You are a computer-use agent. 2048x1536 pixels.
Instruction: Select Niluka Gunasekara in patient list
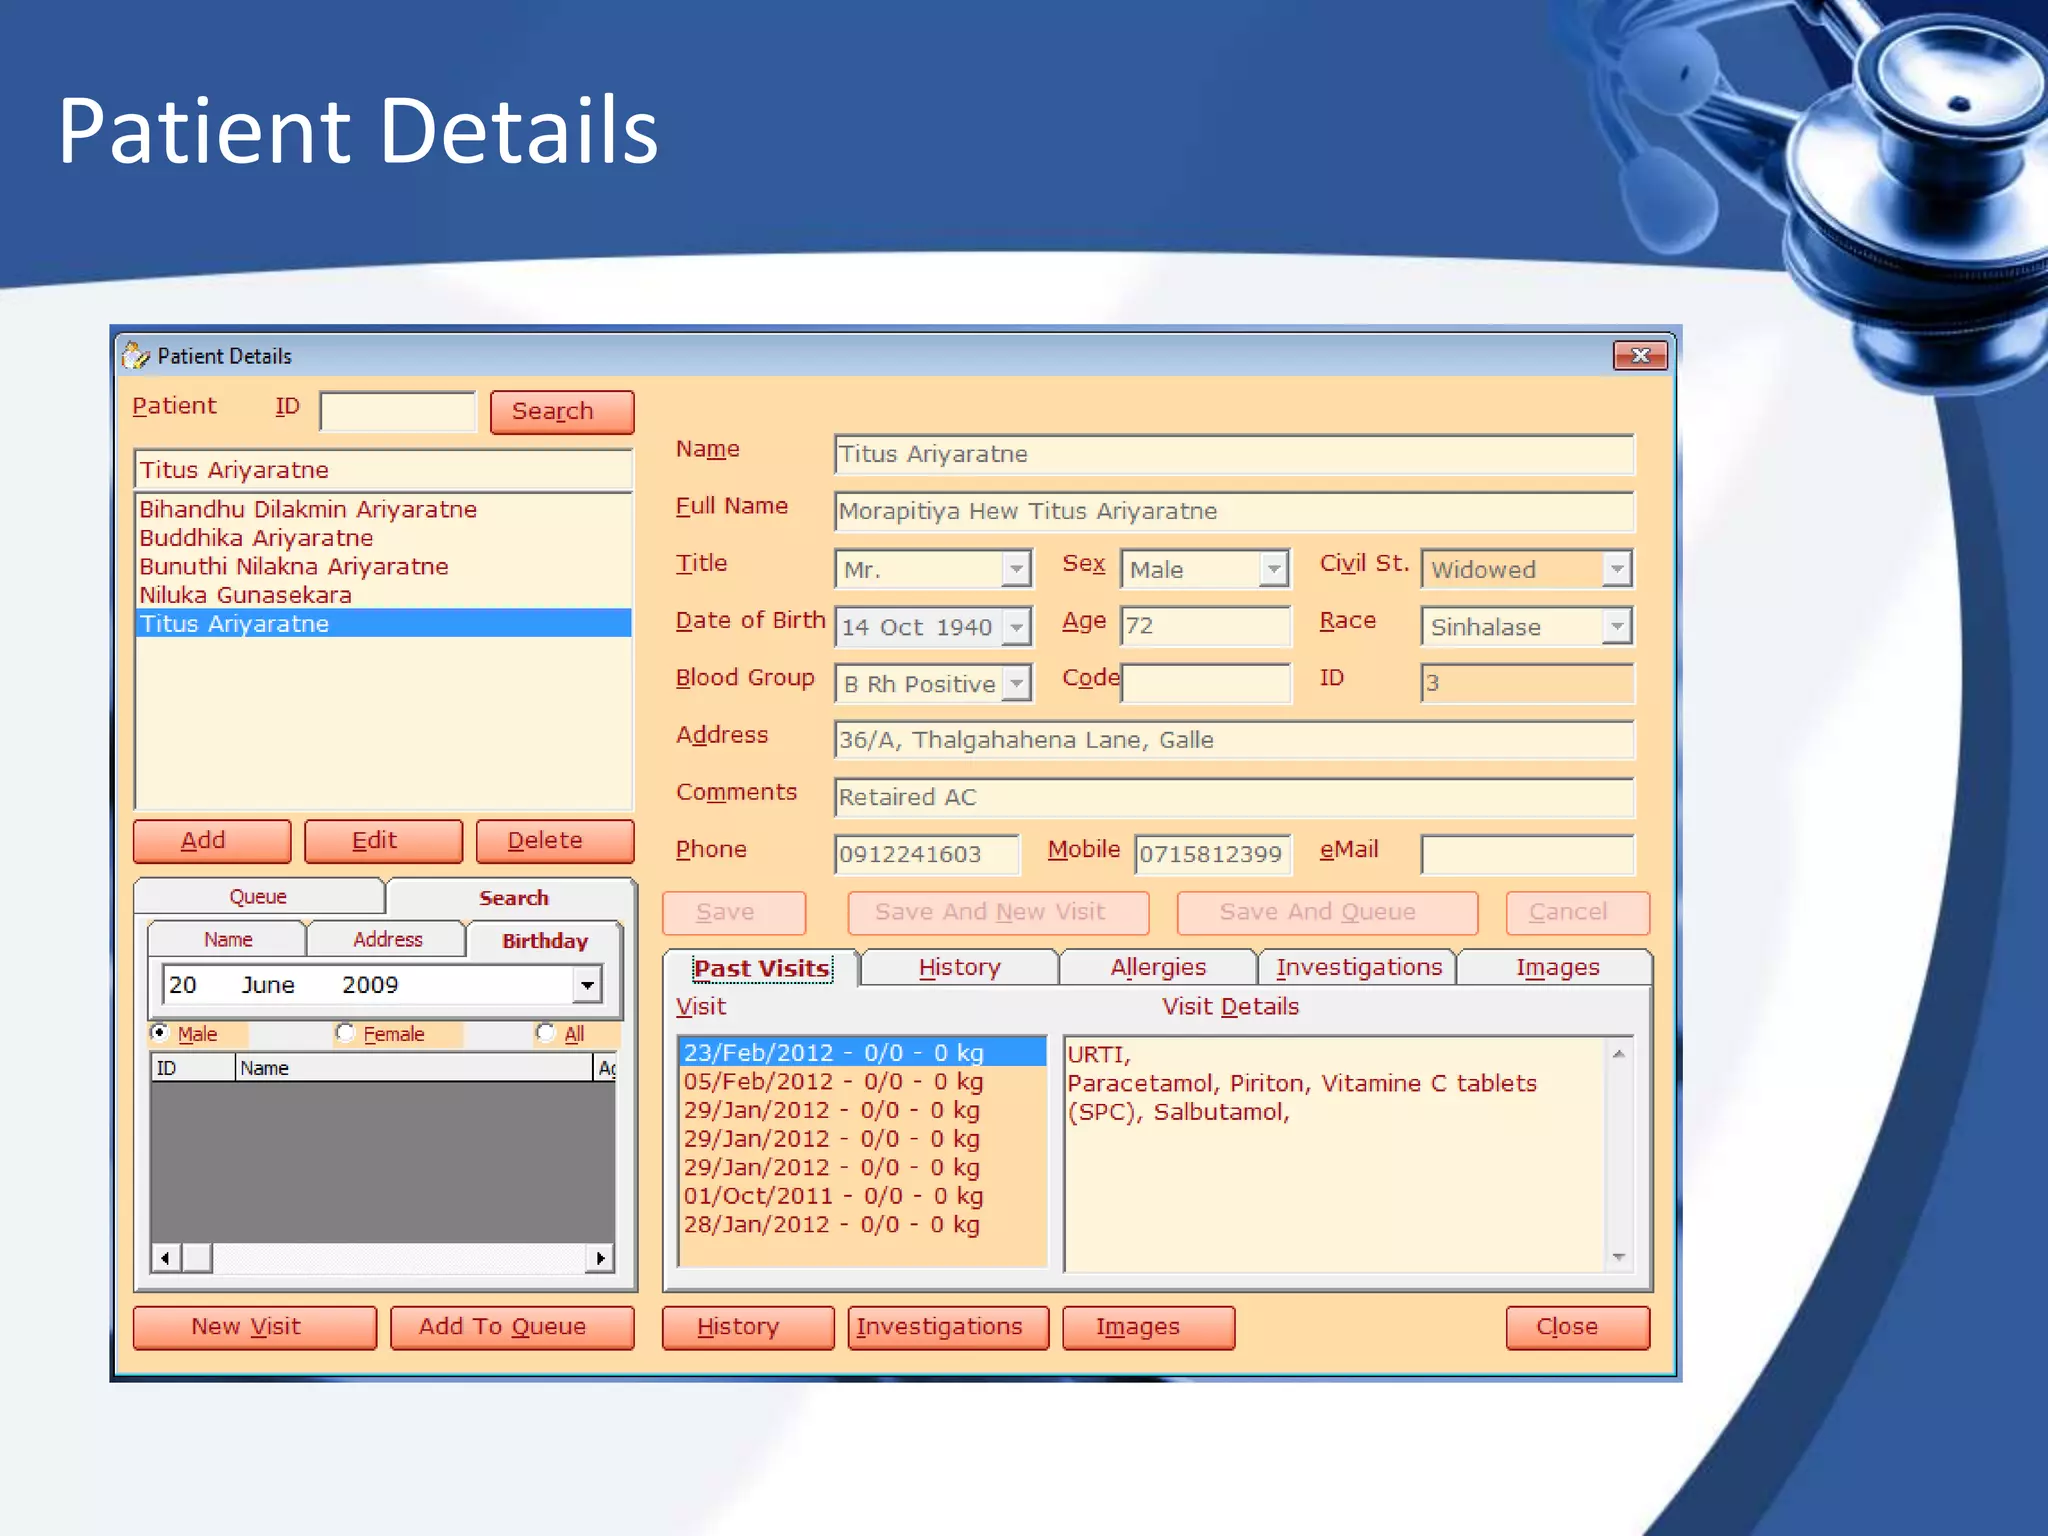383,595
